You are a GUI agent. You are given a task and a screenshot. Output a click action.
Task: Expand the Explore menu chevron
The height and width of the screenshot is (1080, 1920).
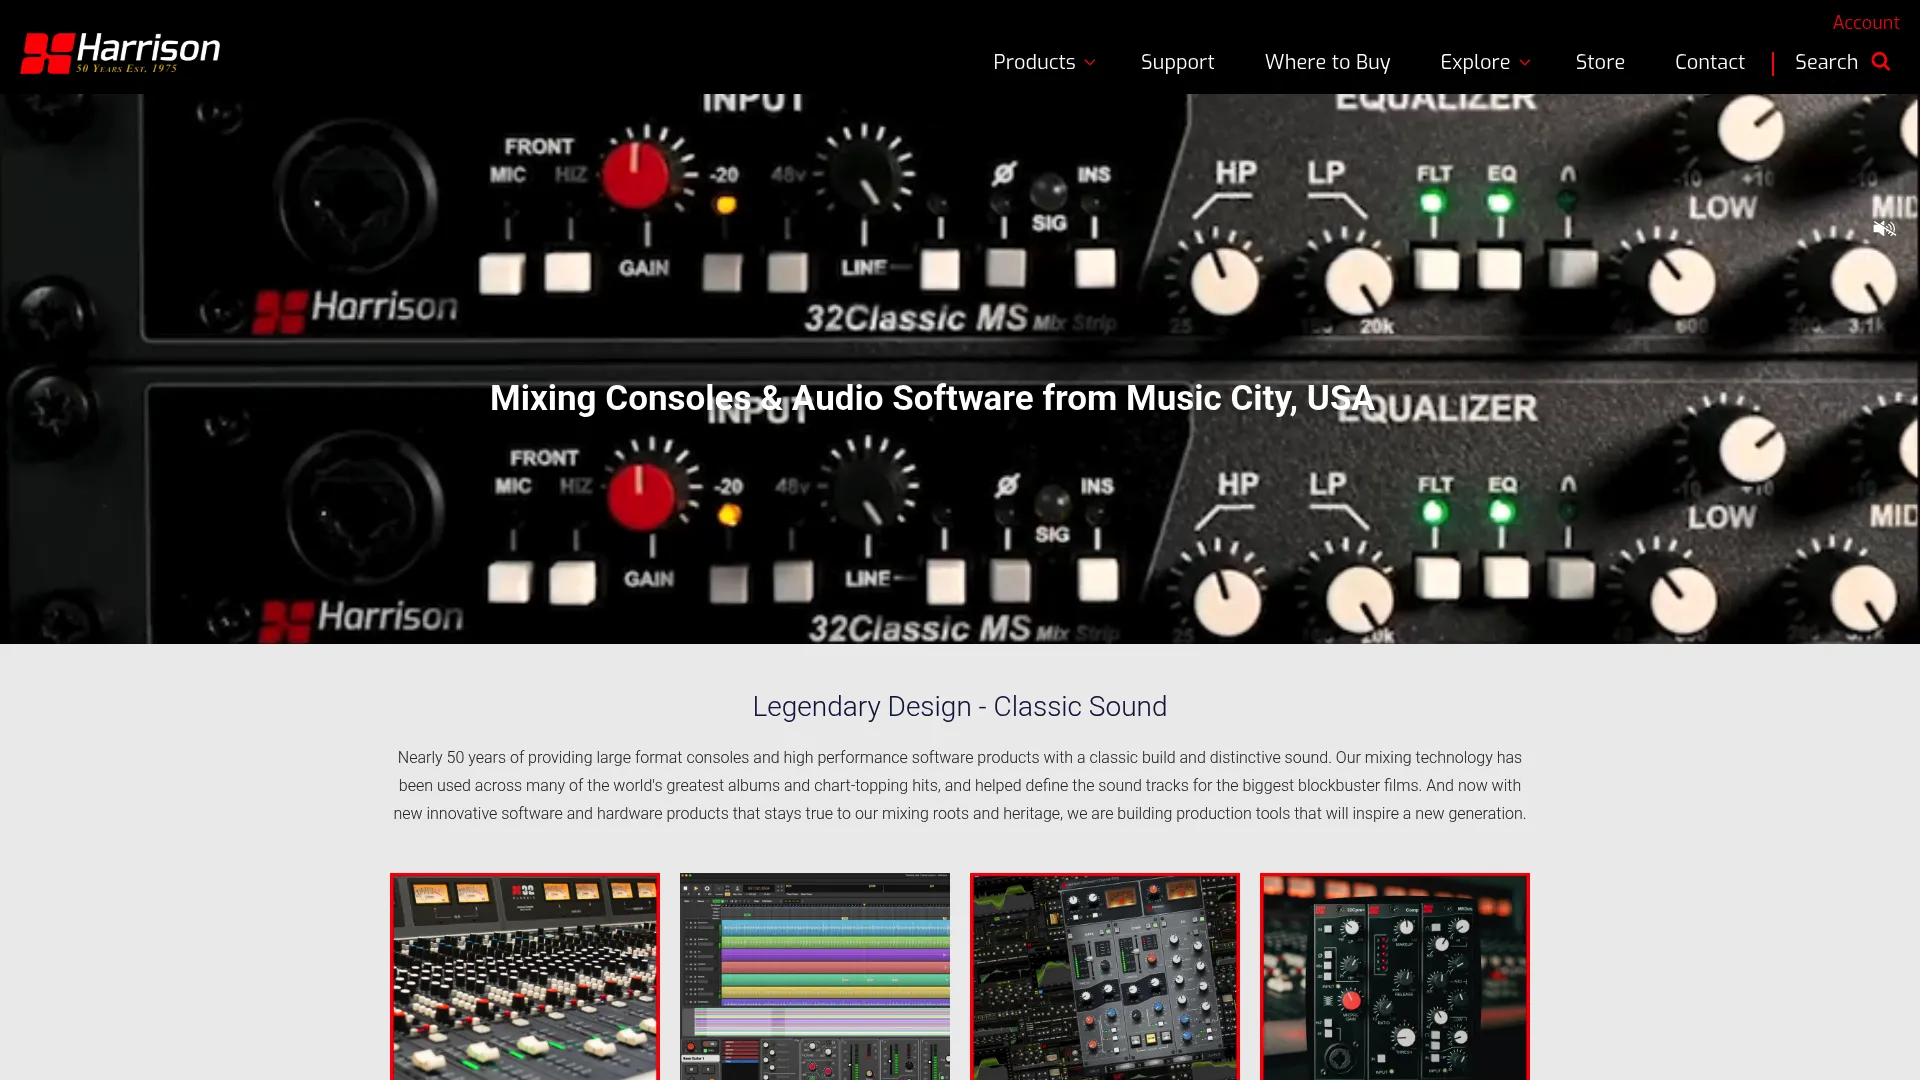coord(1525,63)
